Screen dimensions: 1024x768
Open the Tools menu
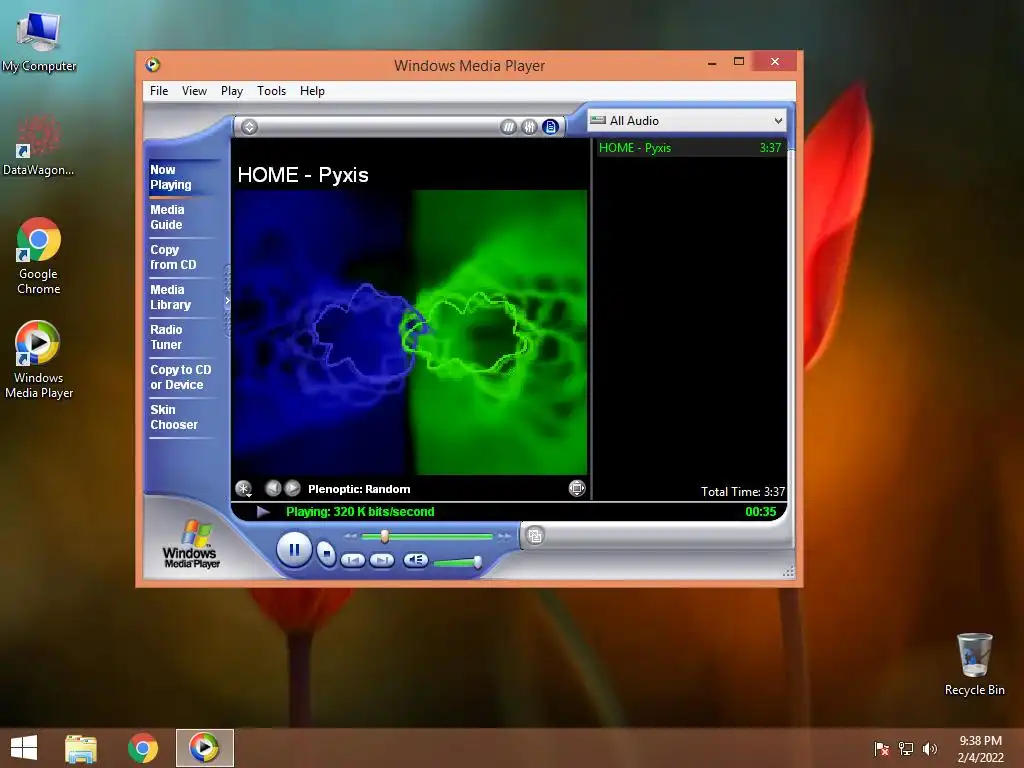pyautogui.click(x=271, y=91)
